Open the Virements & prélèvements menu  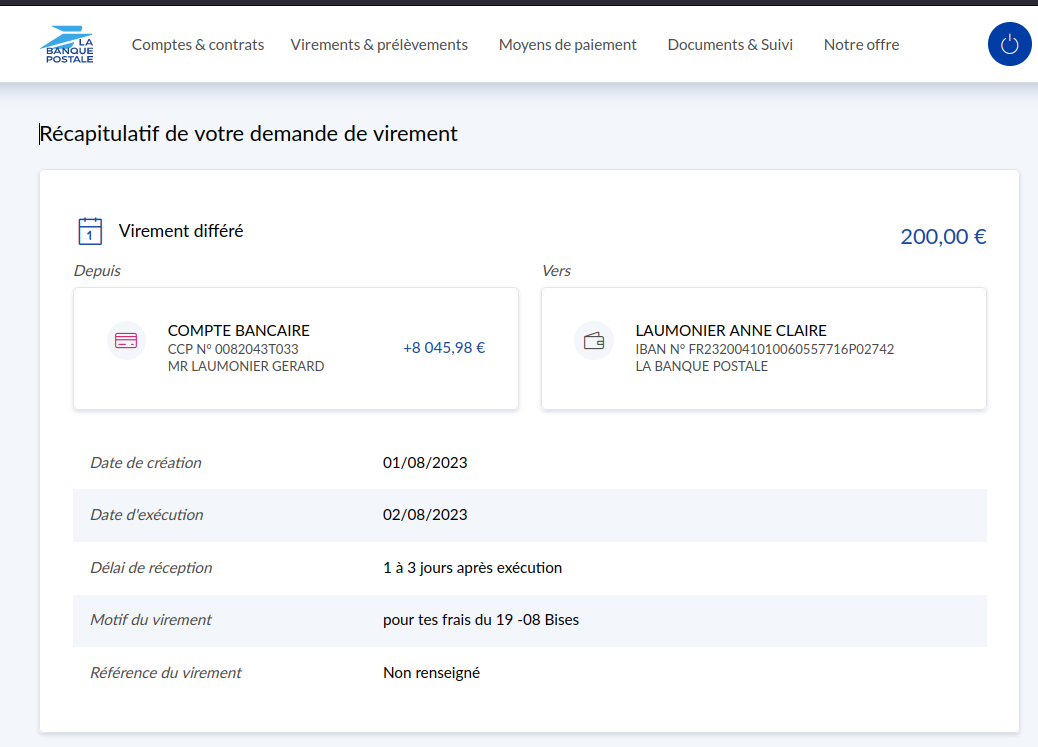click(379, 45)
